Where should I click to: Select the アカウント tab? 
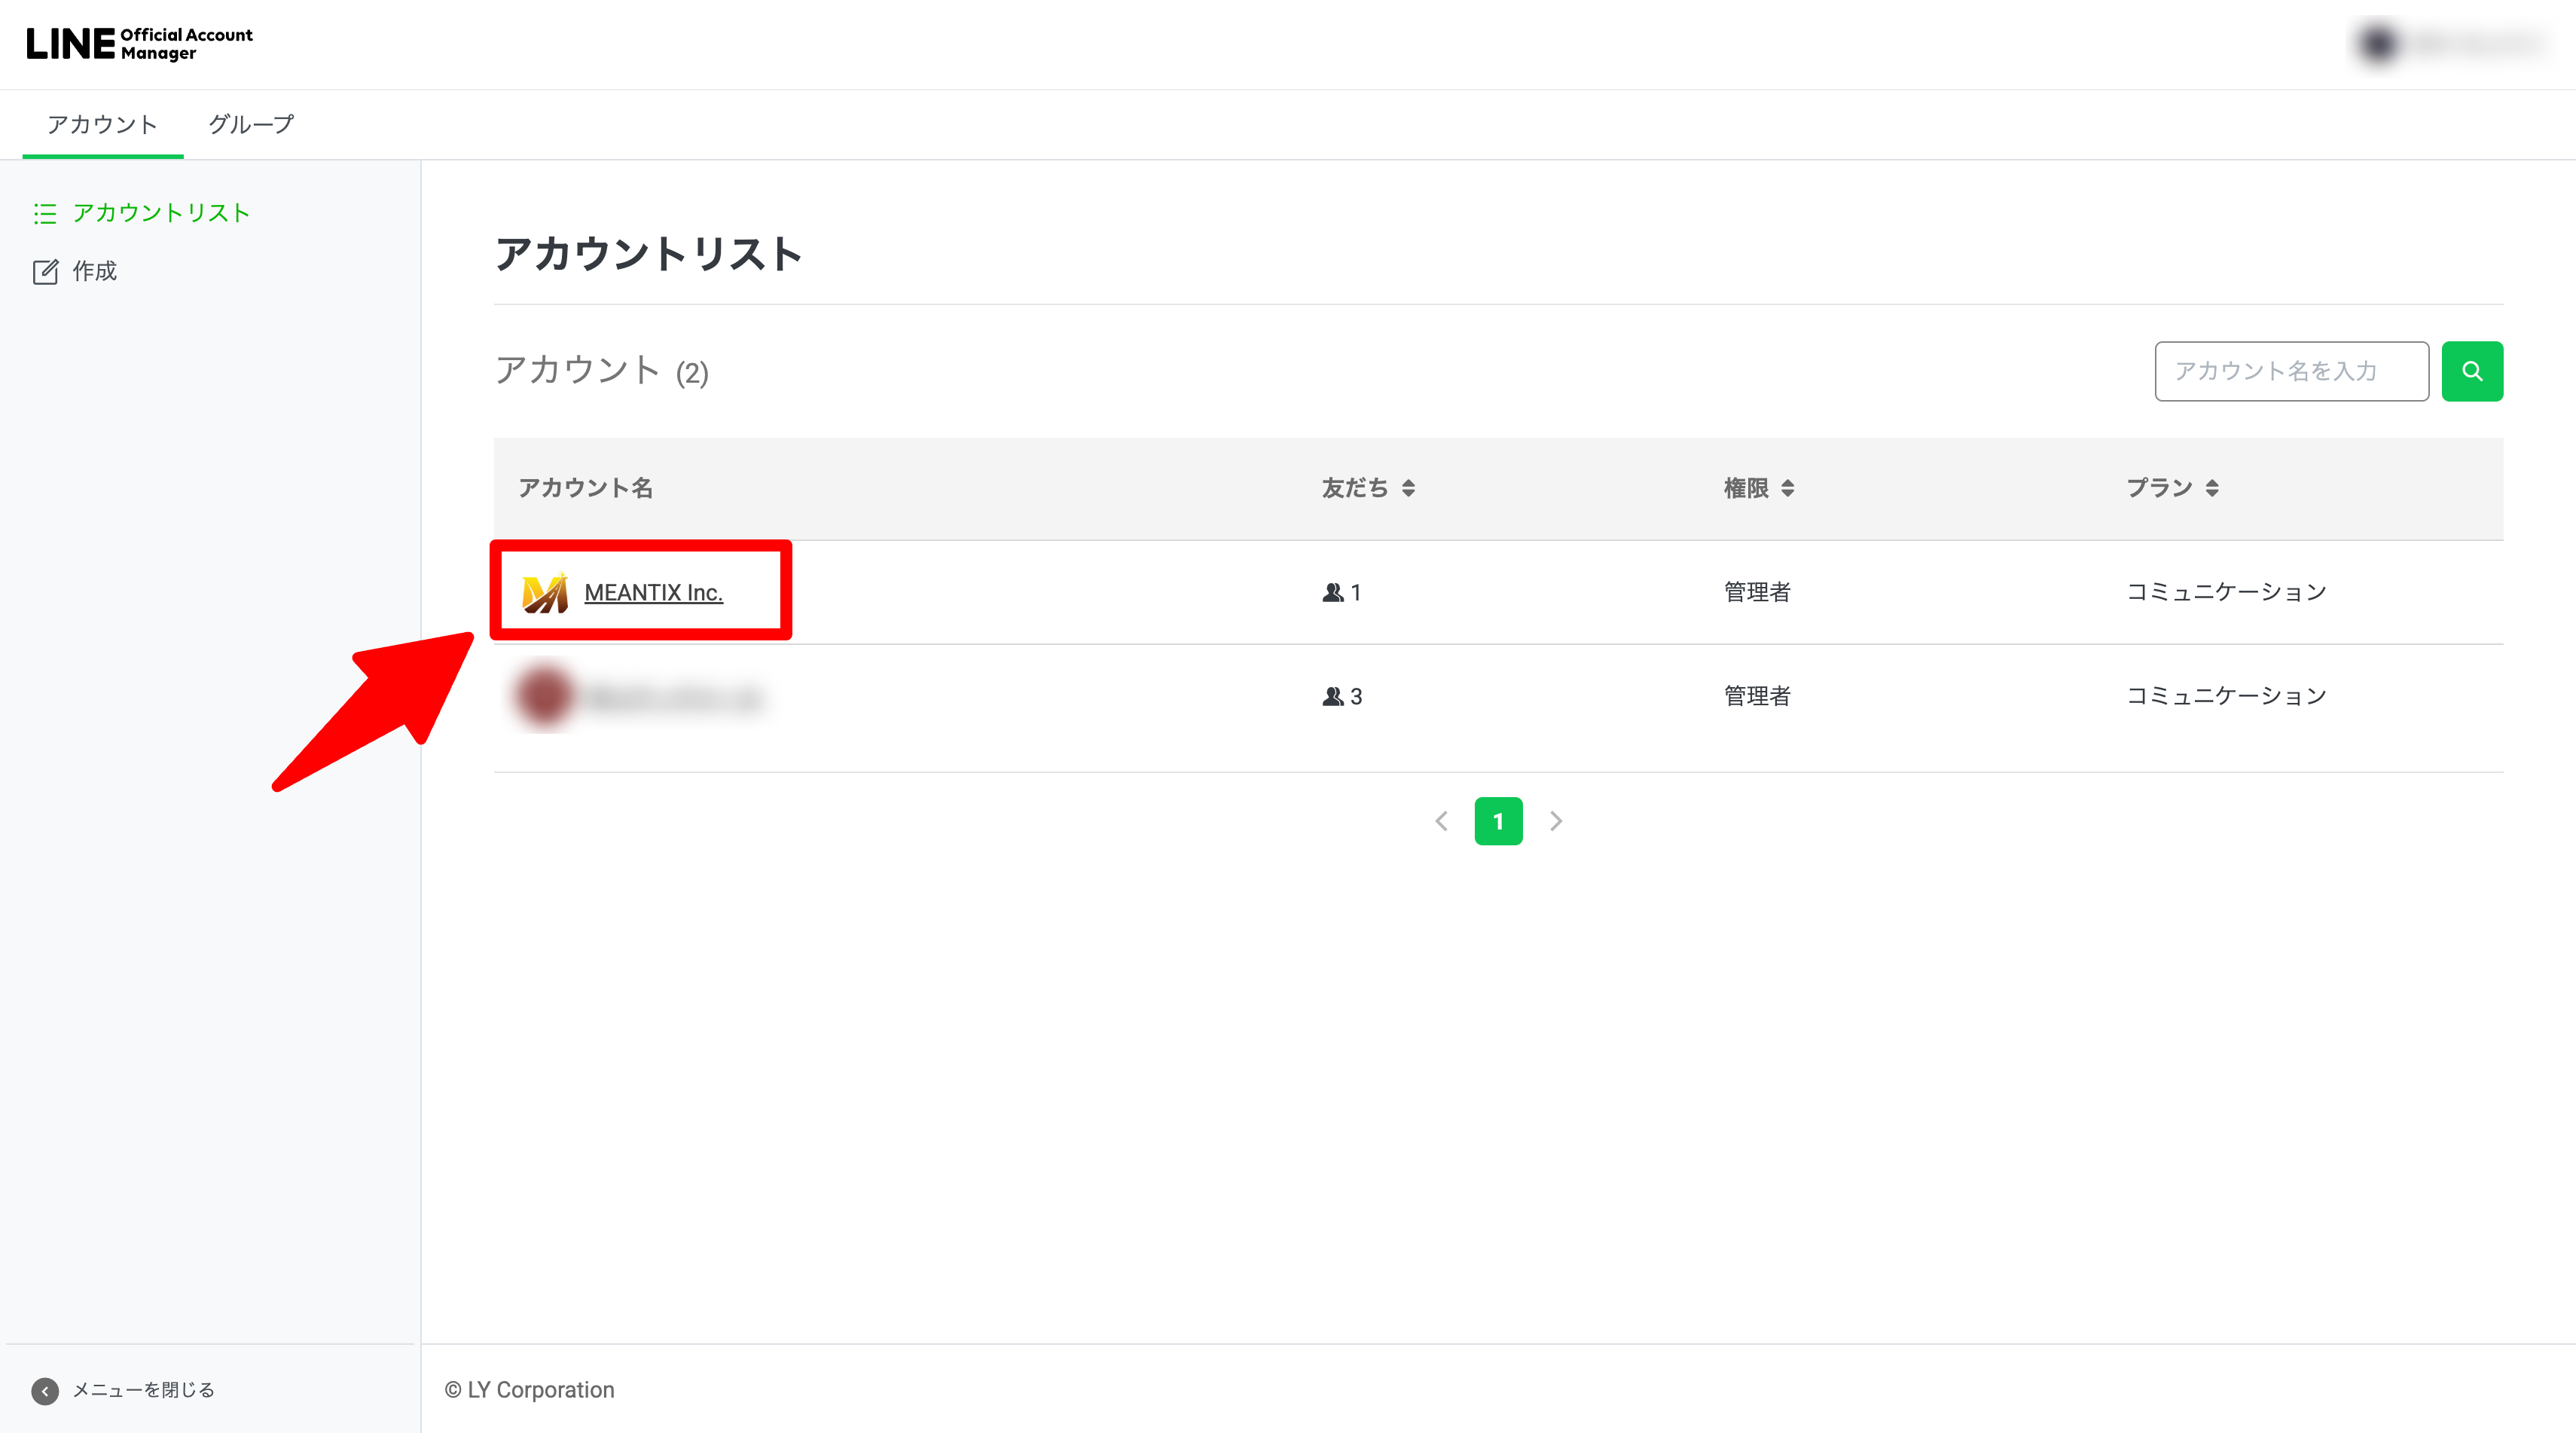pyautogui.click(x=102, y=124)
